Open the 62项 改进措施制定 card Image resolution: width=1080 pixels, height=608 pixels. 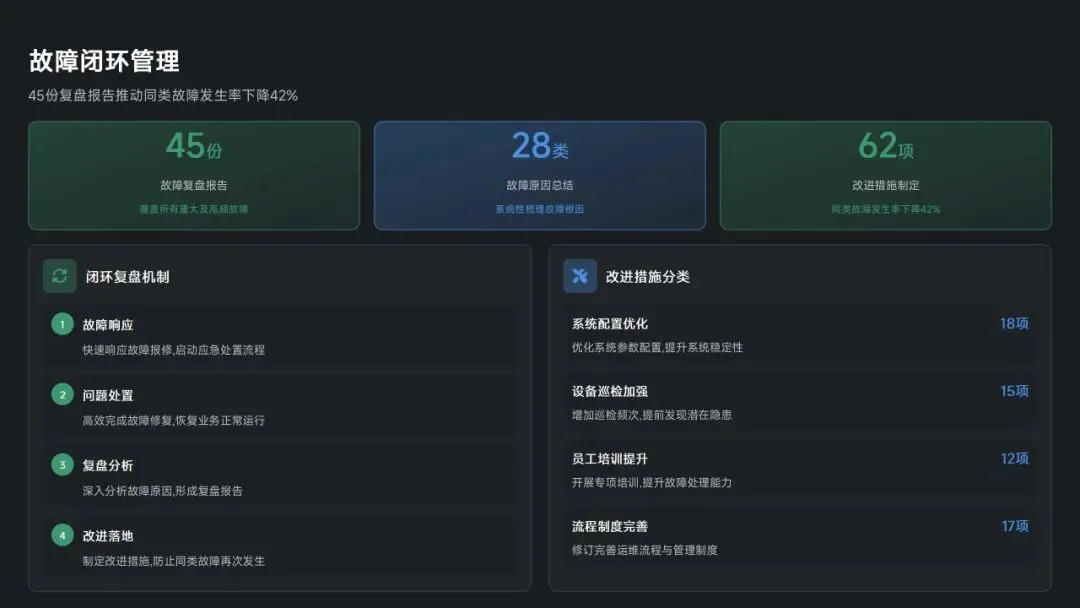[x=886, y=176]
